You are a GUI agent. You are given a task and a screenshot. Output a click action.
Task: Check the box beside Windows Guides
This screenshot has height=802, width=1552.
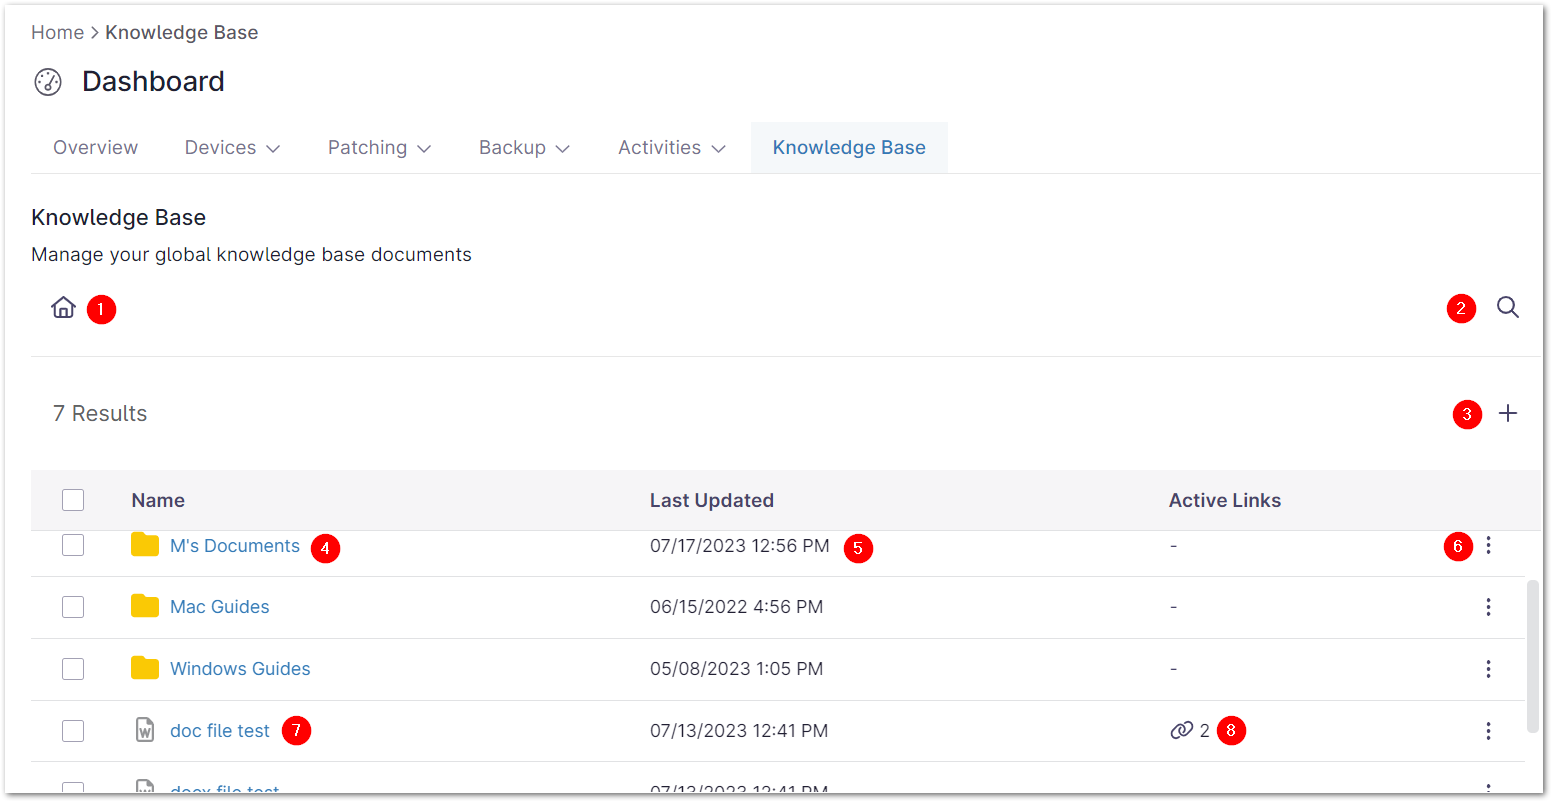pos(73,669)
